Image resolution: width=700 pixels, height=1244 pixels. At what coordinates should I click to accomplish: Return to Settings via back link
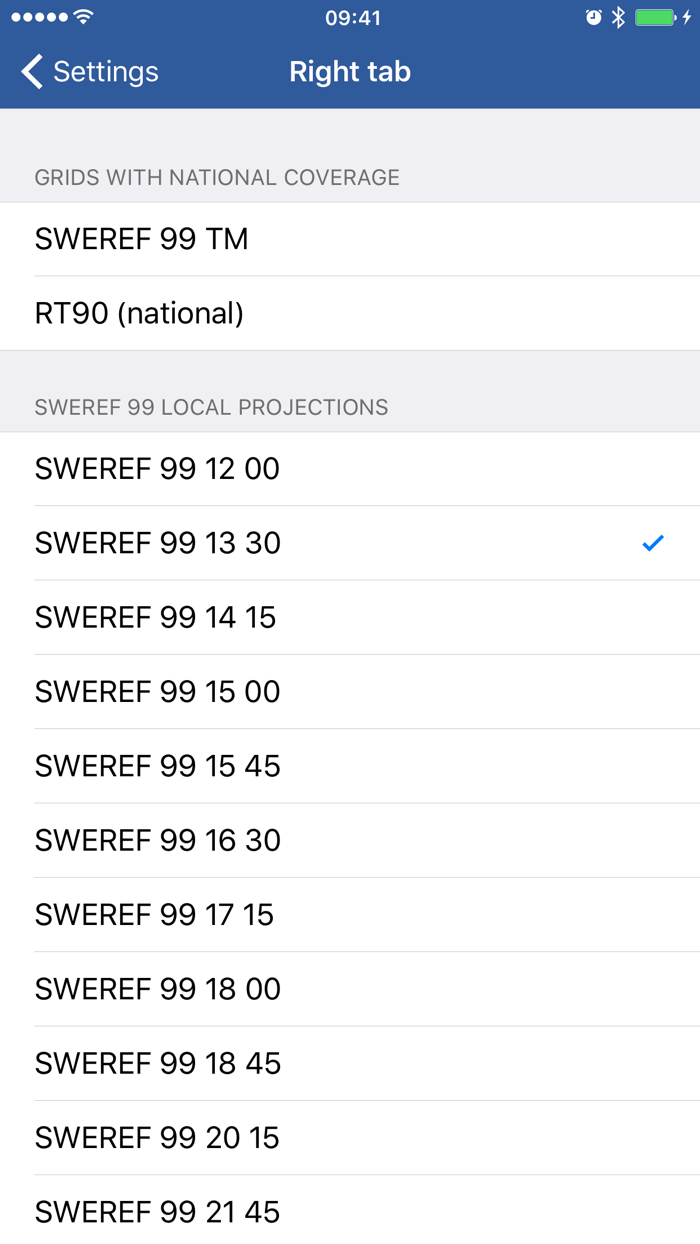click(104, 71)
